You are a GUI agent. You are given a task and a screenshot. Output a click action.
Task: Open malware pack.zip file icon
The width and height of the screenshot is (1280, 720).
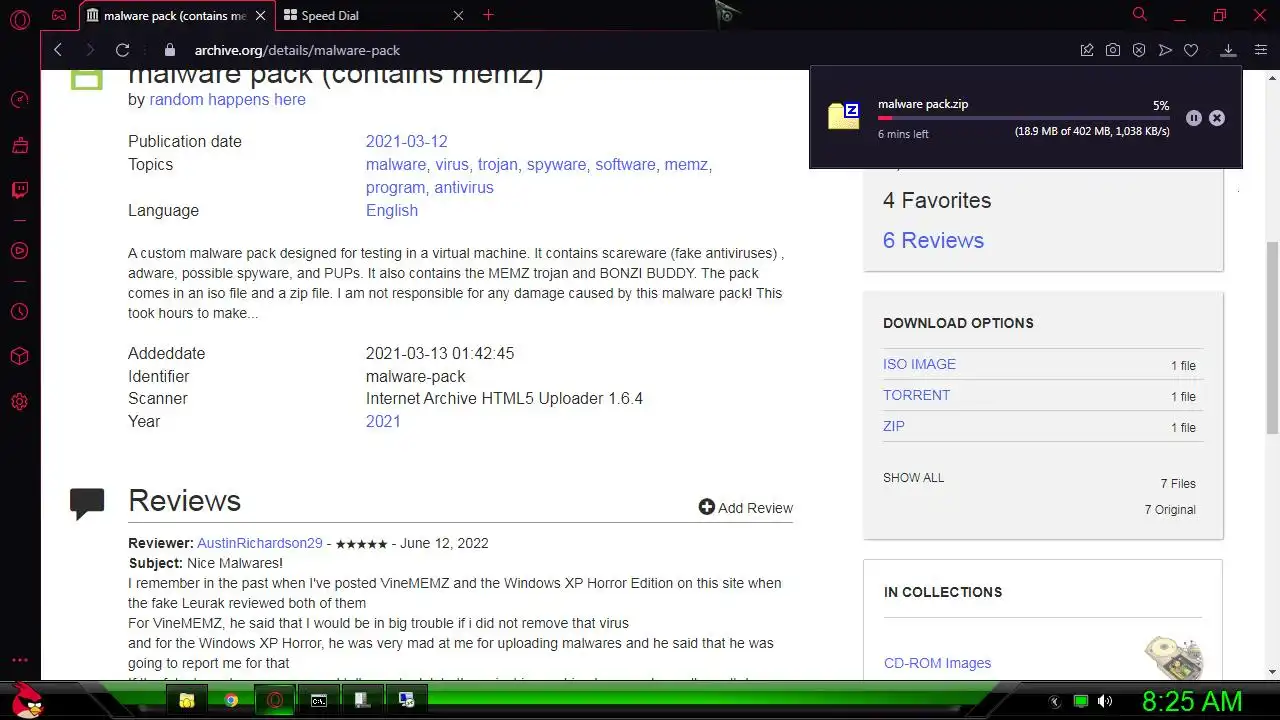pyautogui.click(x=844, y=116)
